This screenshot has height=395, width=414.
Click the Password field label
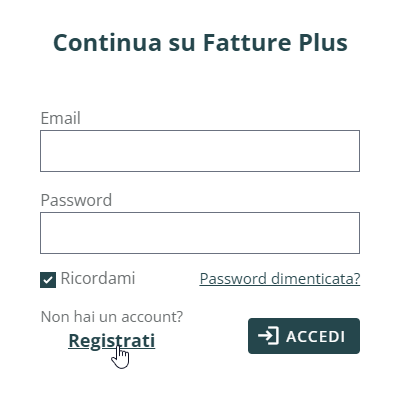(76, 200)
